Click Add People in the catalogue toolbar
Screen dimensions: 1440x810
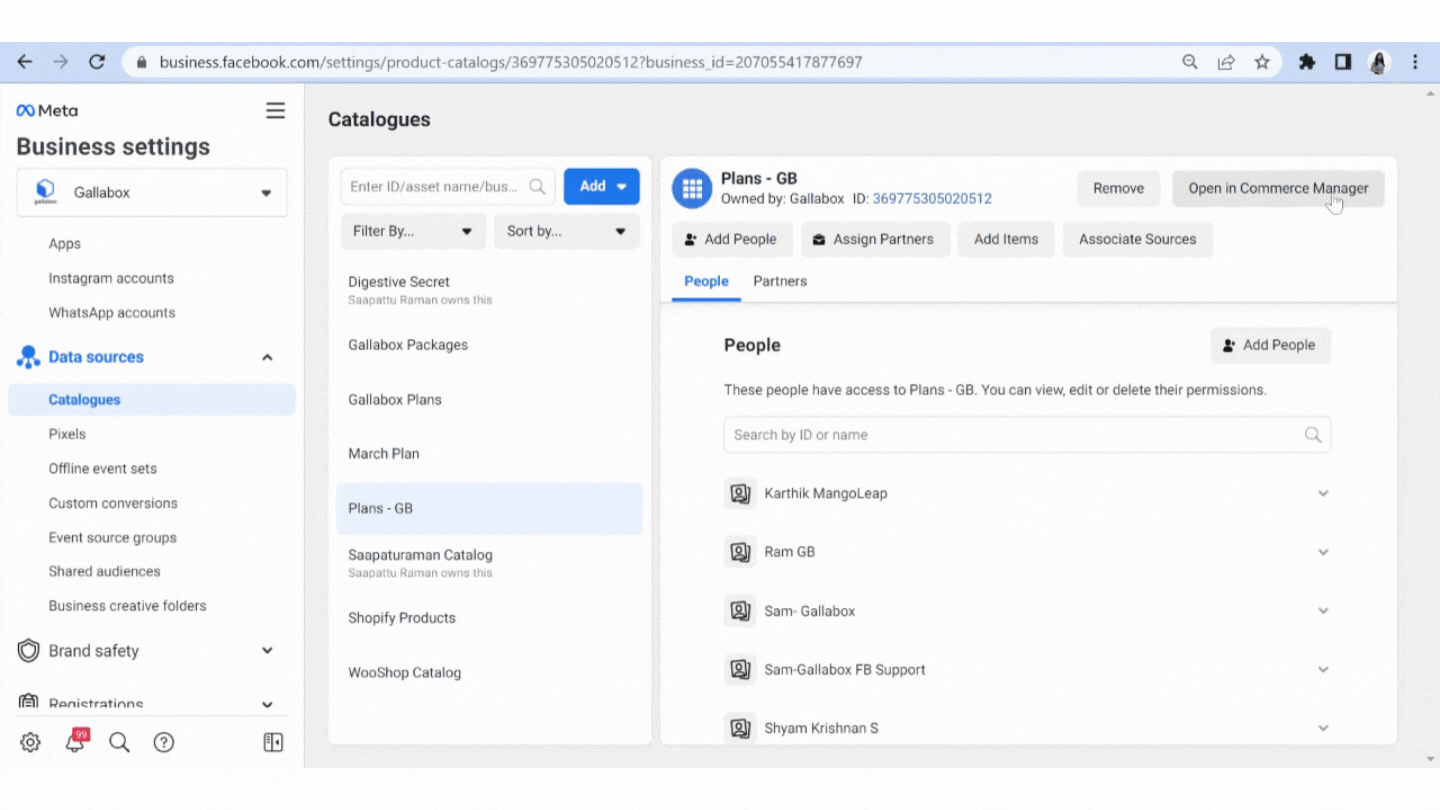click(x=732, y=239)
